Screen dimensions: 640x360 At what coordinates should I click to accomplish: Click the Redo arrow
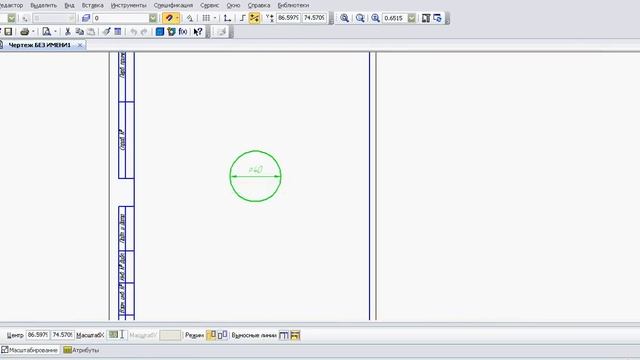point(144,31)
